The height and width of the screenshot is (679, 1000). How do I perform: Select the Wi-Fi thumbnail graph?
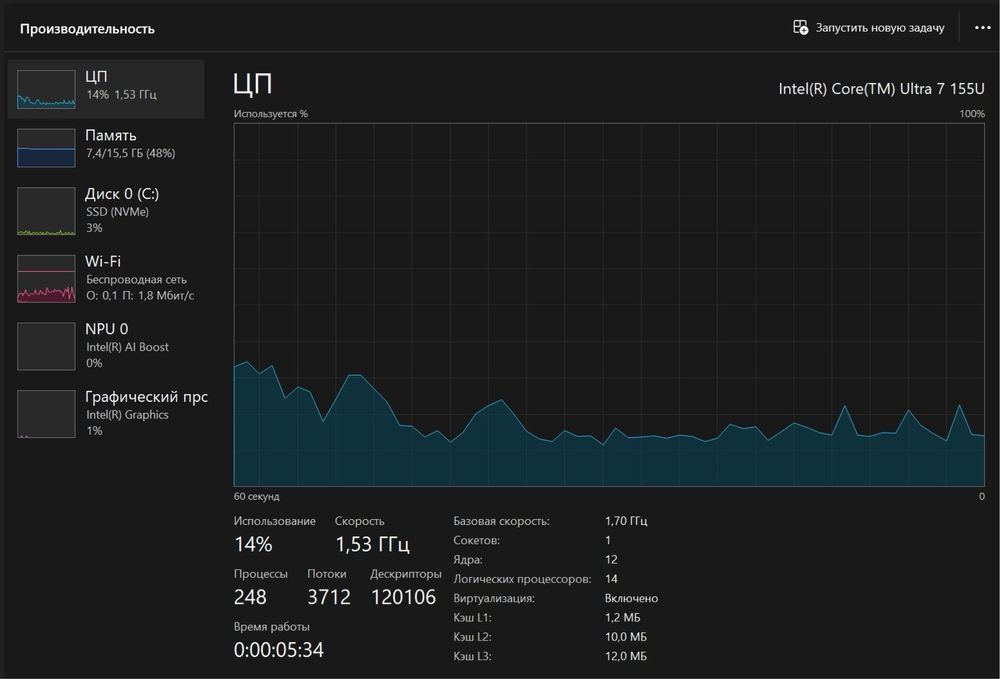point(46,279)
